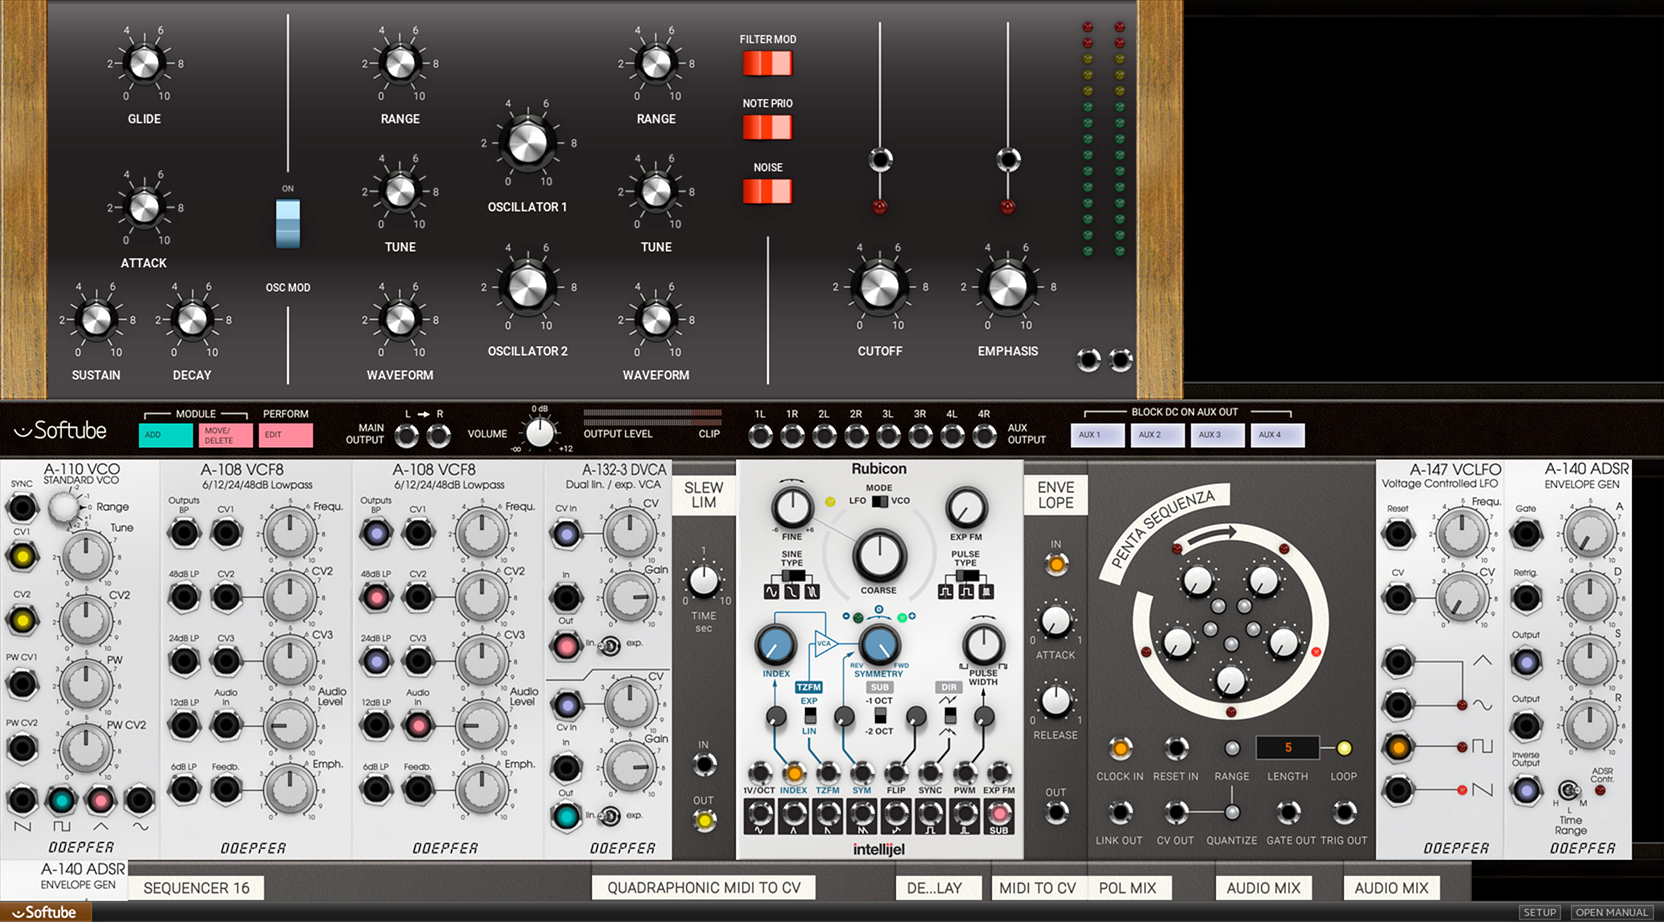Click the A-140 ADSR Gate jack
The width and height of the screenshot is (1664, 922).
pos(1526,533)
